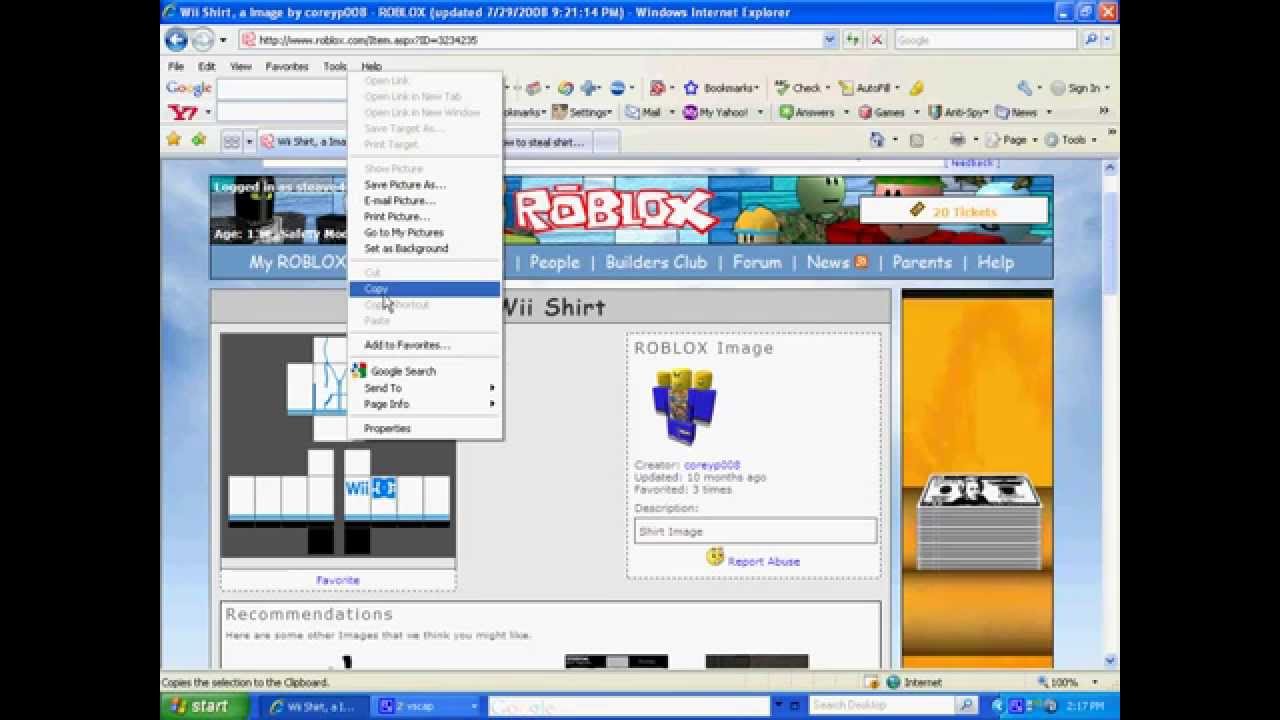This screenshot has height=720, width=1280.
Task: Click the ROBLOX avatar thumbnail image
Action: tap(684, 408)
